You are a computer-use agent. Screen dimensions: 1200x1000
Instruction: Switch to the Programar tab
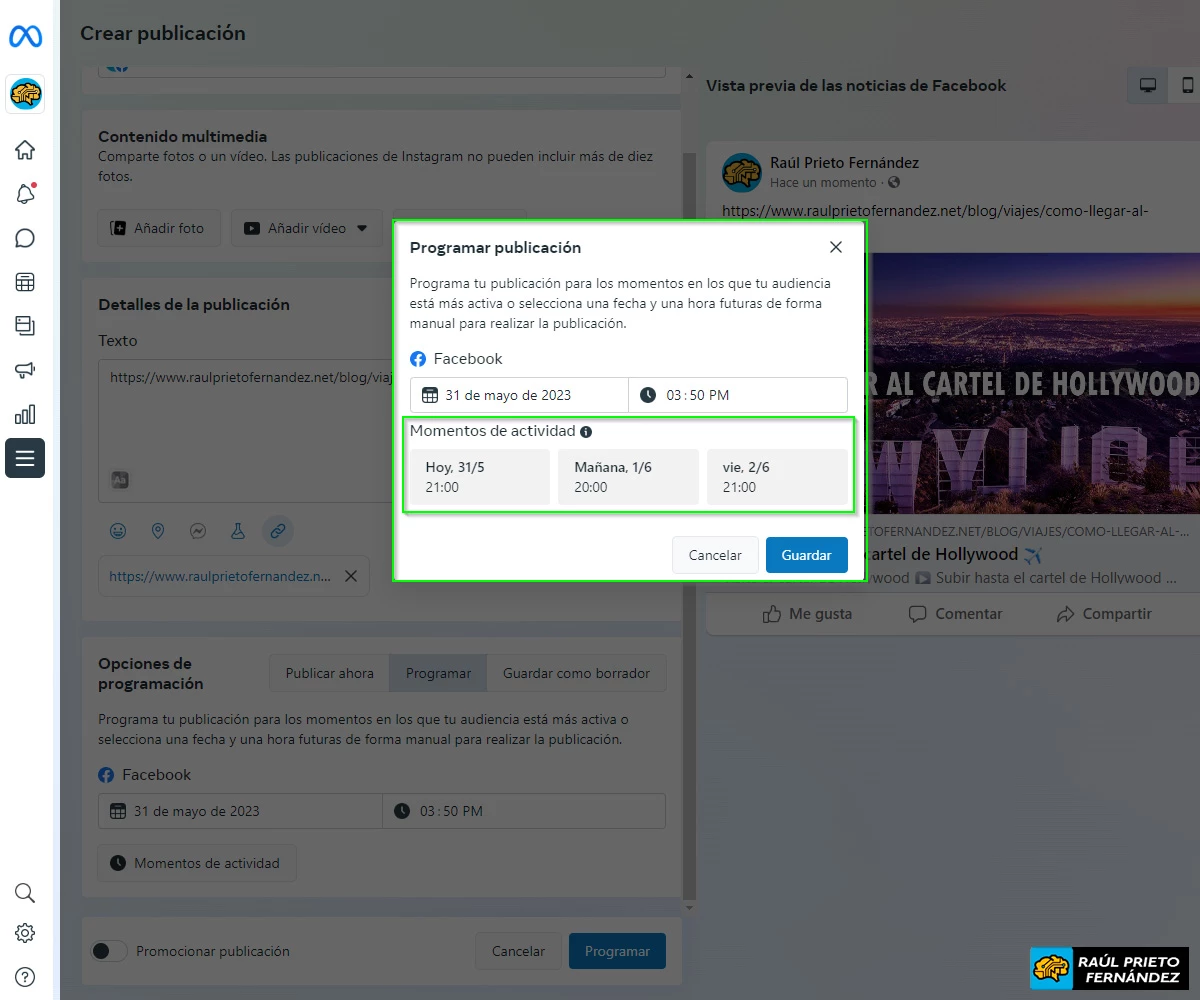point(437,673)
